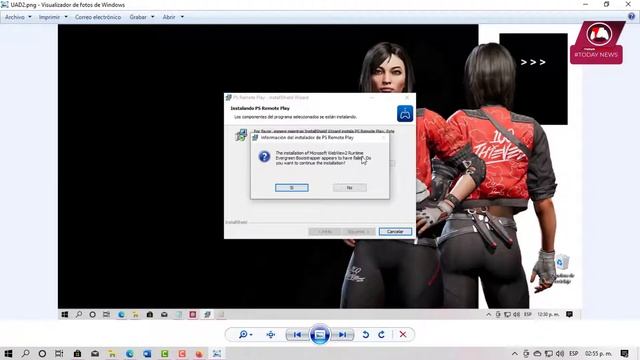
Task: Open the red square app on taskbar
Action: pyautogui.click(x=182, y=353)
